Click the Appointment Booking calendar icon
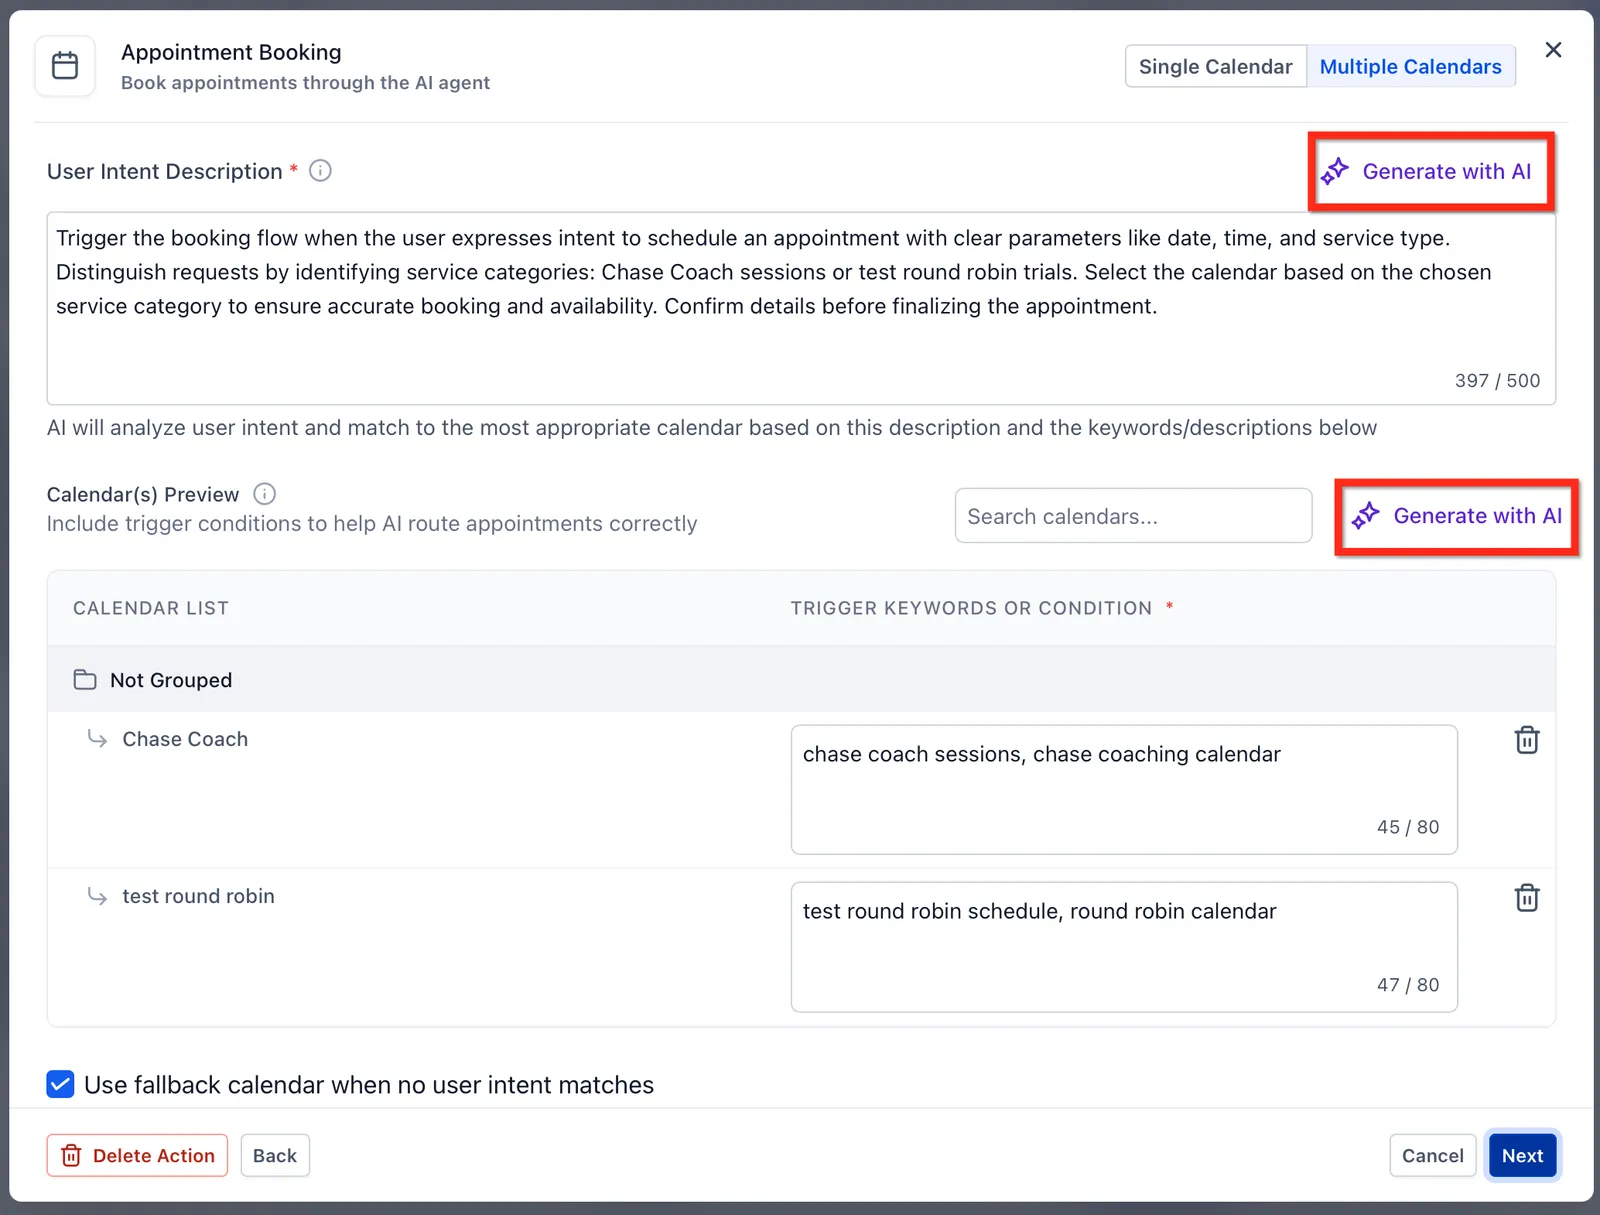Screen dimensions: 1600x1215 (65, 66)
